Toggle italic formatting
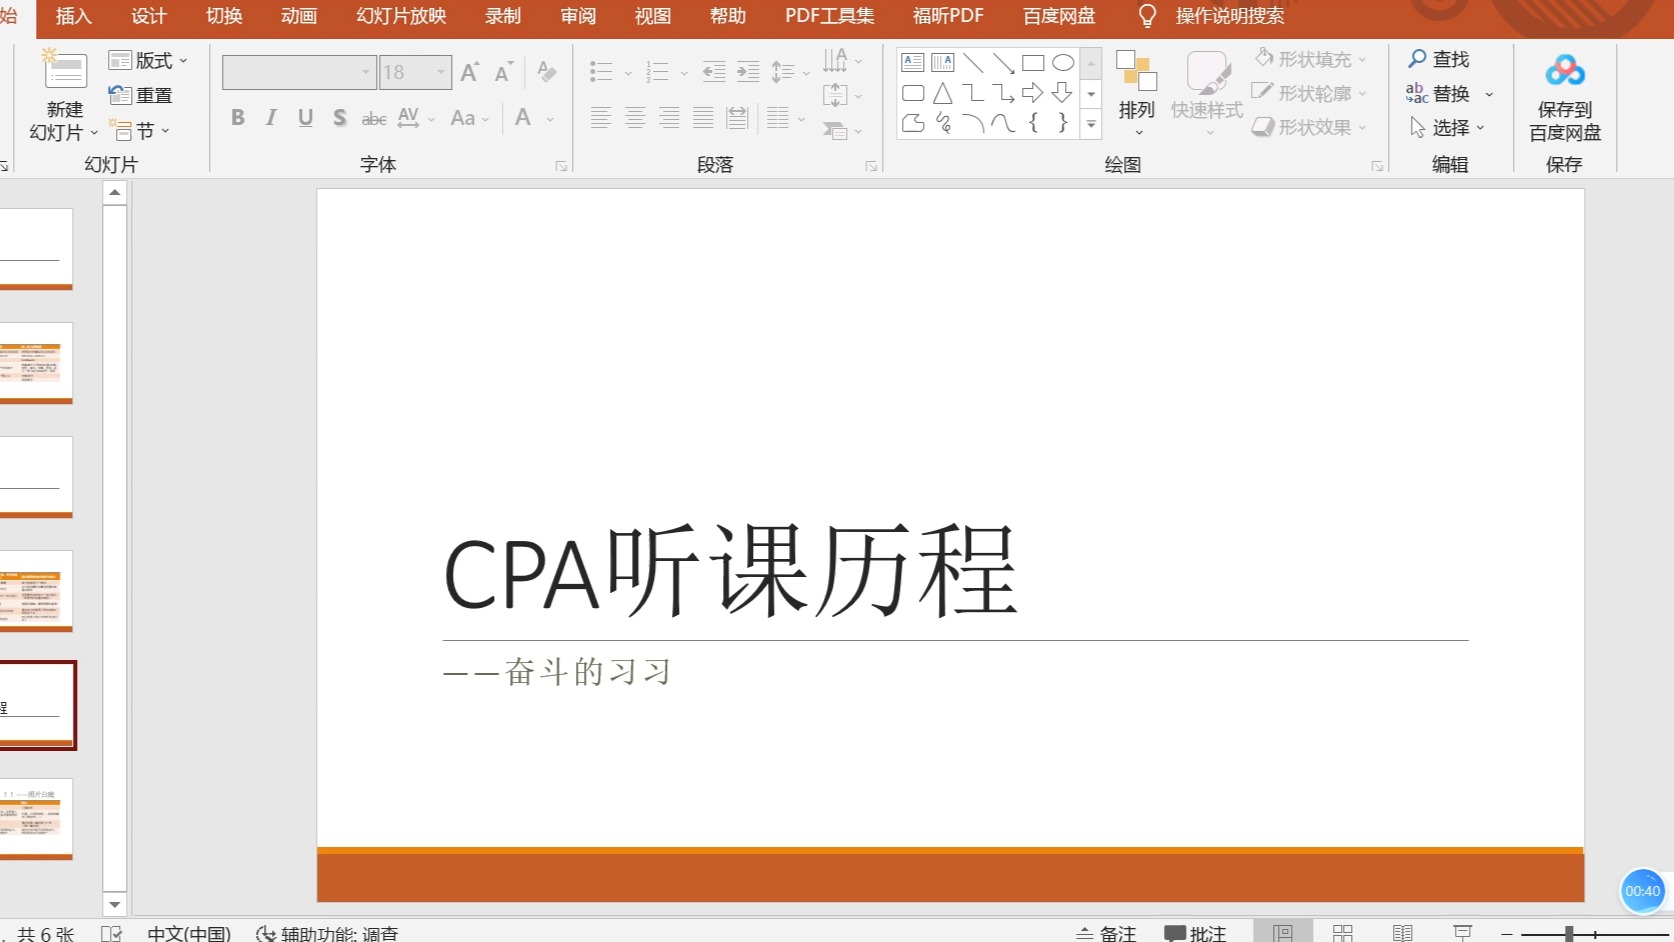The width and height of the screenshot is (1674, 942). (271, 118)
